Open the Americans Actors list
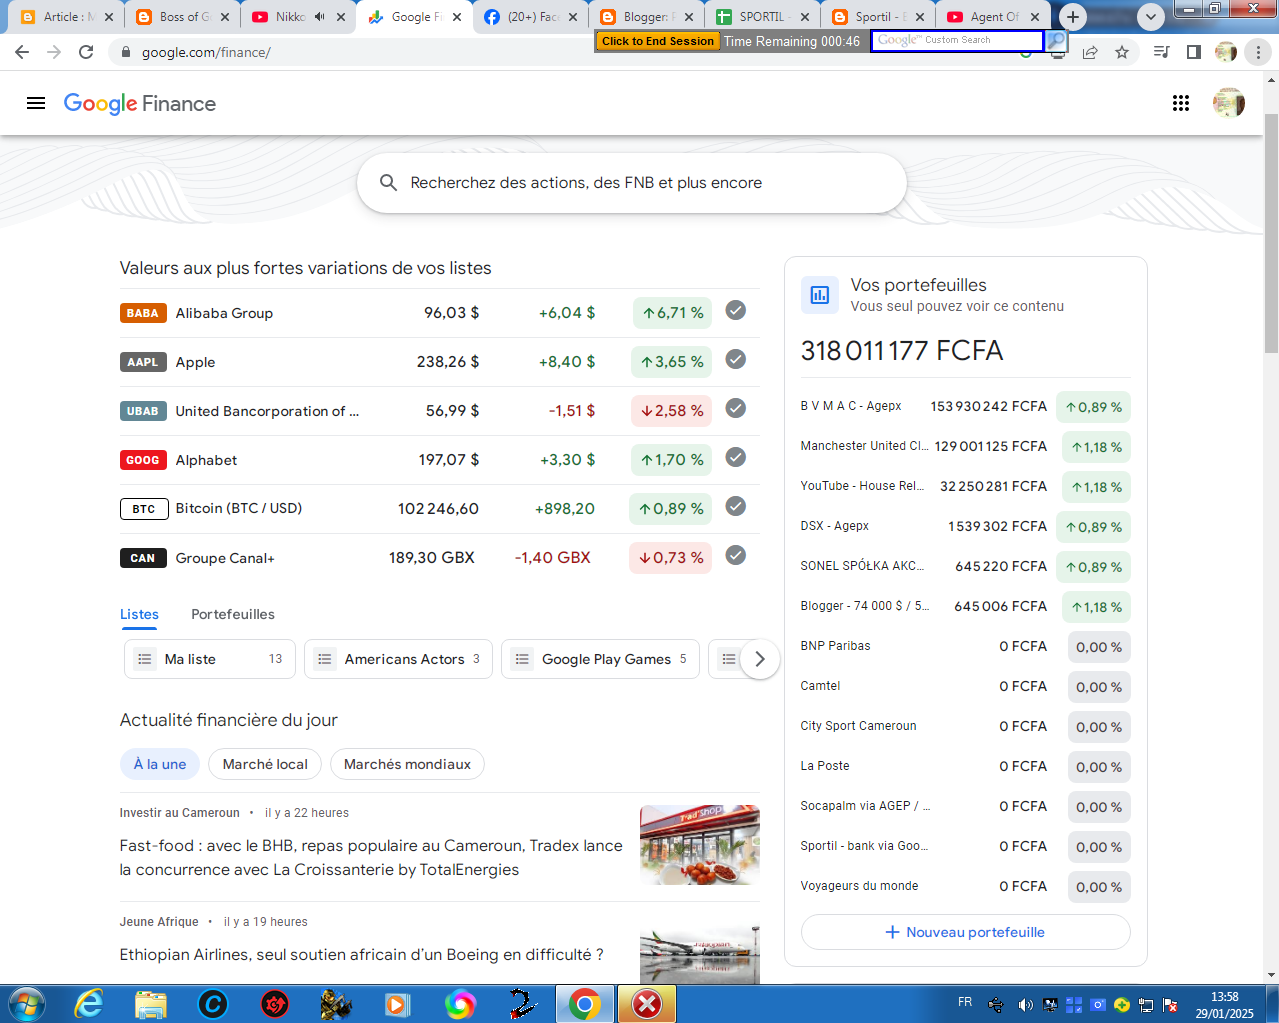This screenshot has height=1023, width=1279. [398, 659]
